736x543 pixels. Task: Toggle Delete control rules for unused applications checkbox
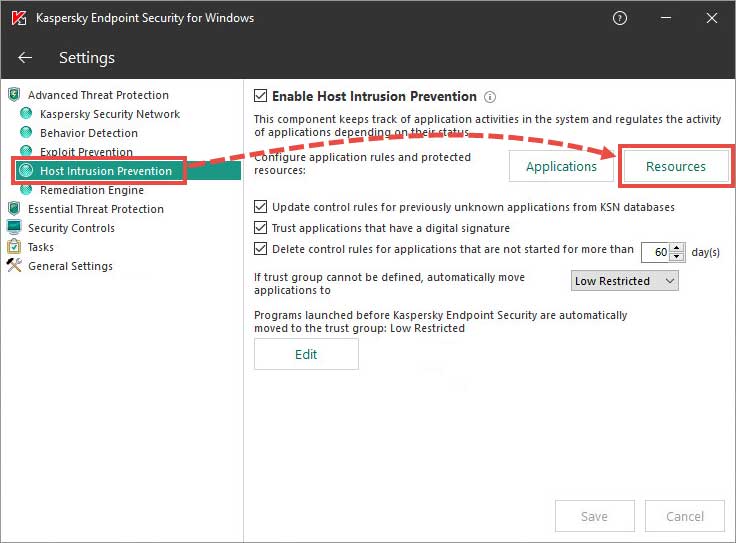click(x=261, y=248)
